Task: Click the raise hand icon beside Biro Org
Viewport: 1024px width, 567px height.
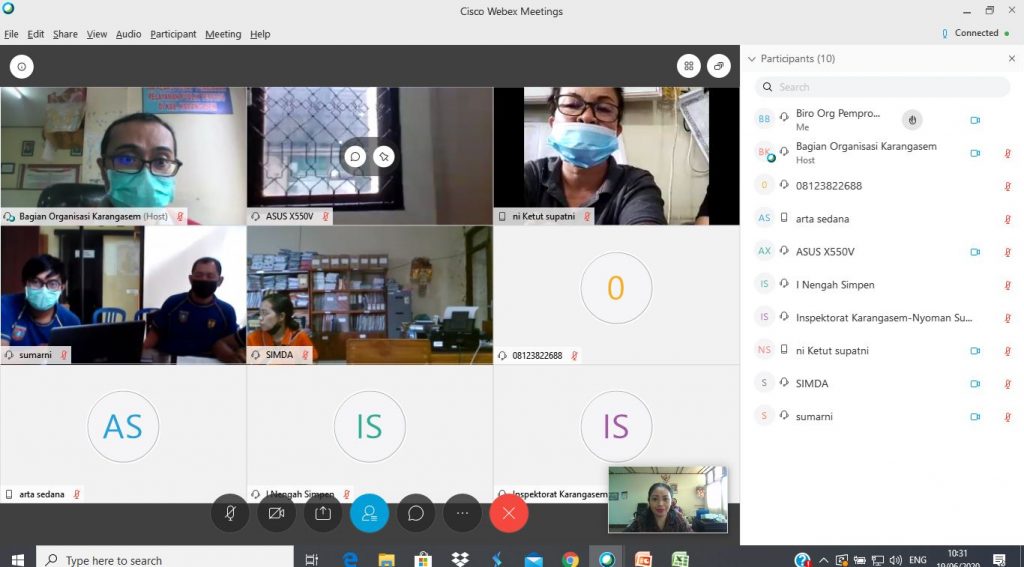Action: click(x=911, y=120)
